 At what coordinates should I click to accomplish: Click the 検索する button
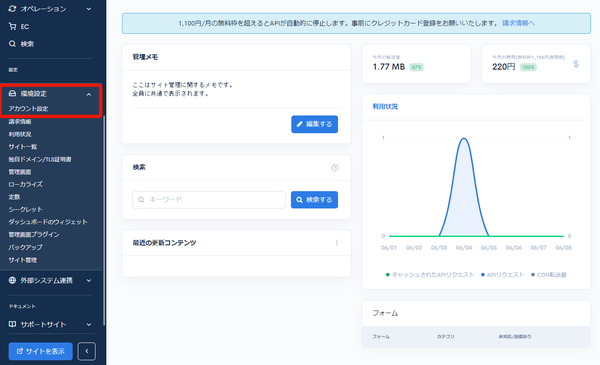point(315,200)
